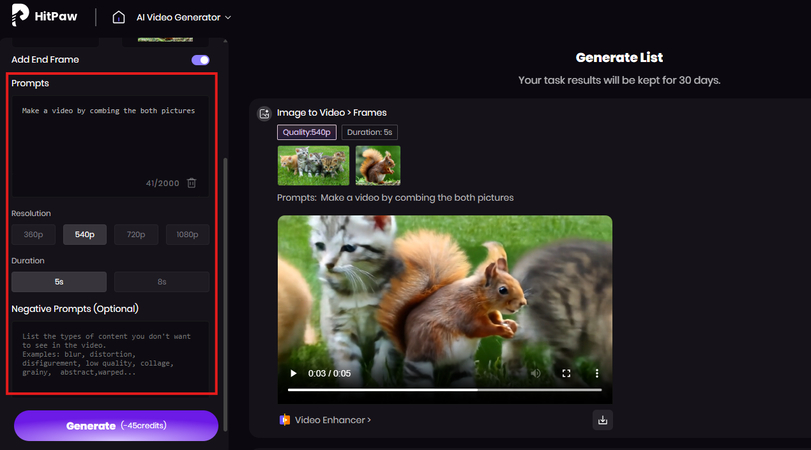Click the 0:03 / 0:05 time display
Image resolution: width=811 pixels, height=450 pixels.
pos(329,373)
